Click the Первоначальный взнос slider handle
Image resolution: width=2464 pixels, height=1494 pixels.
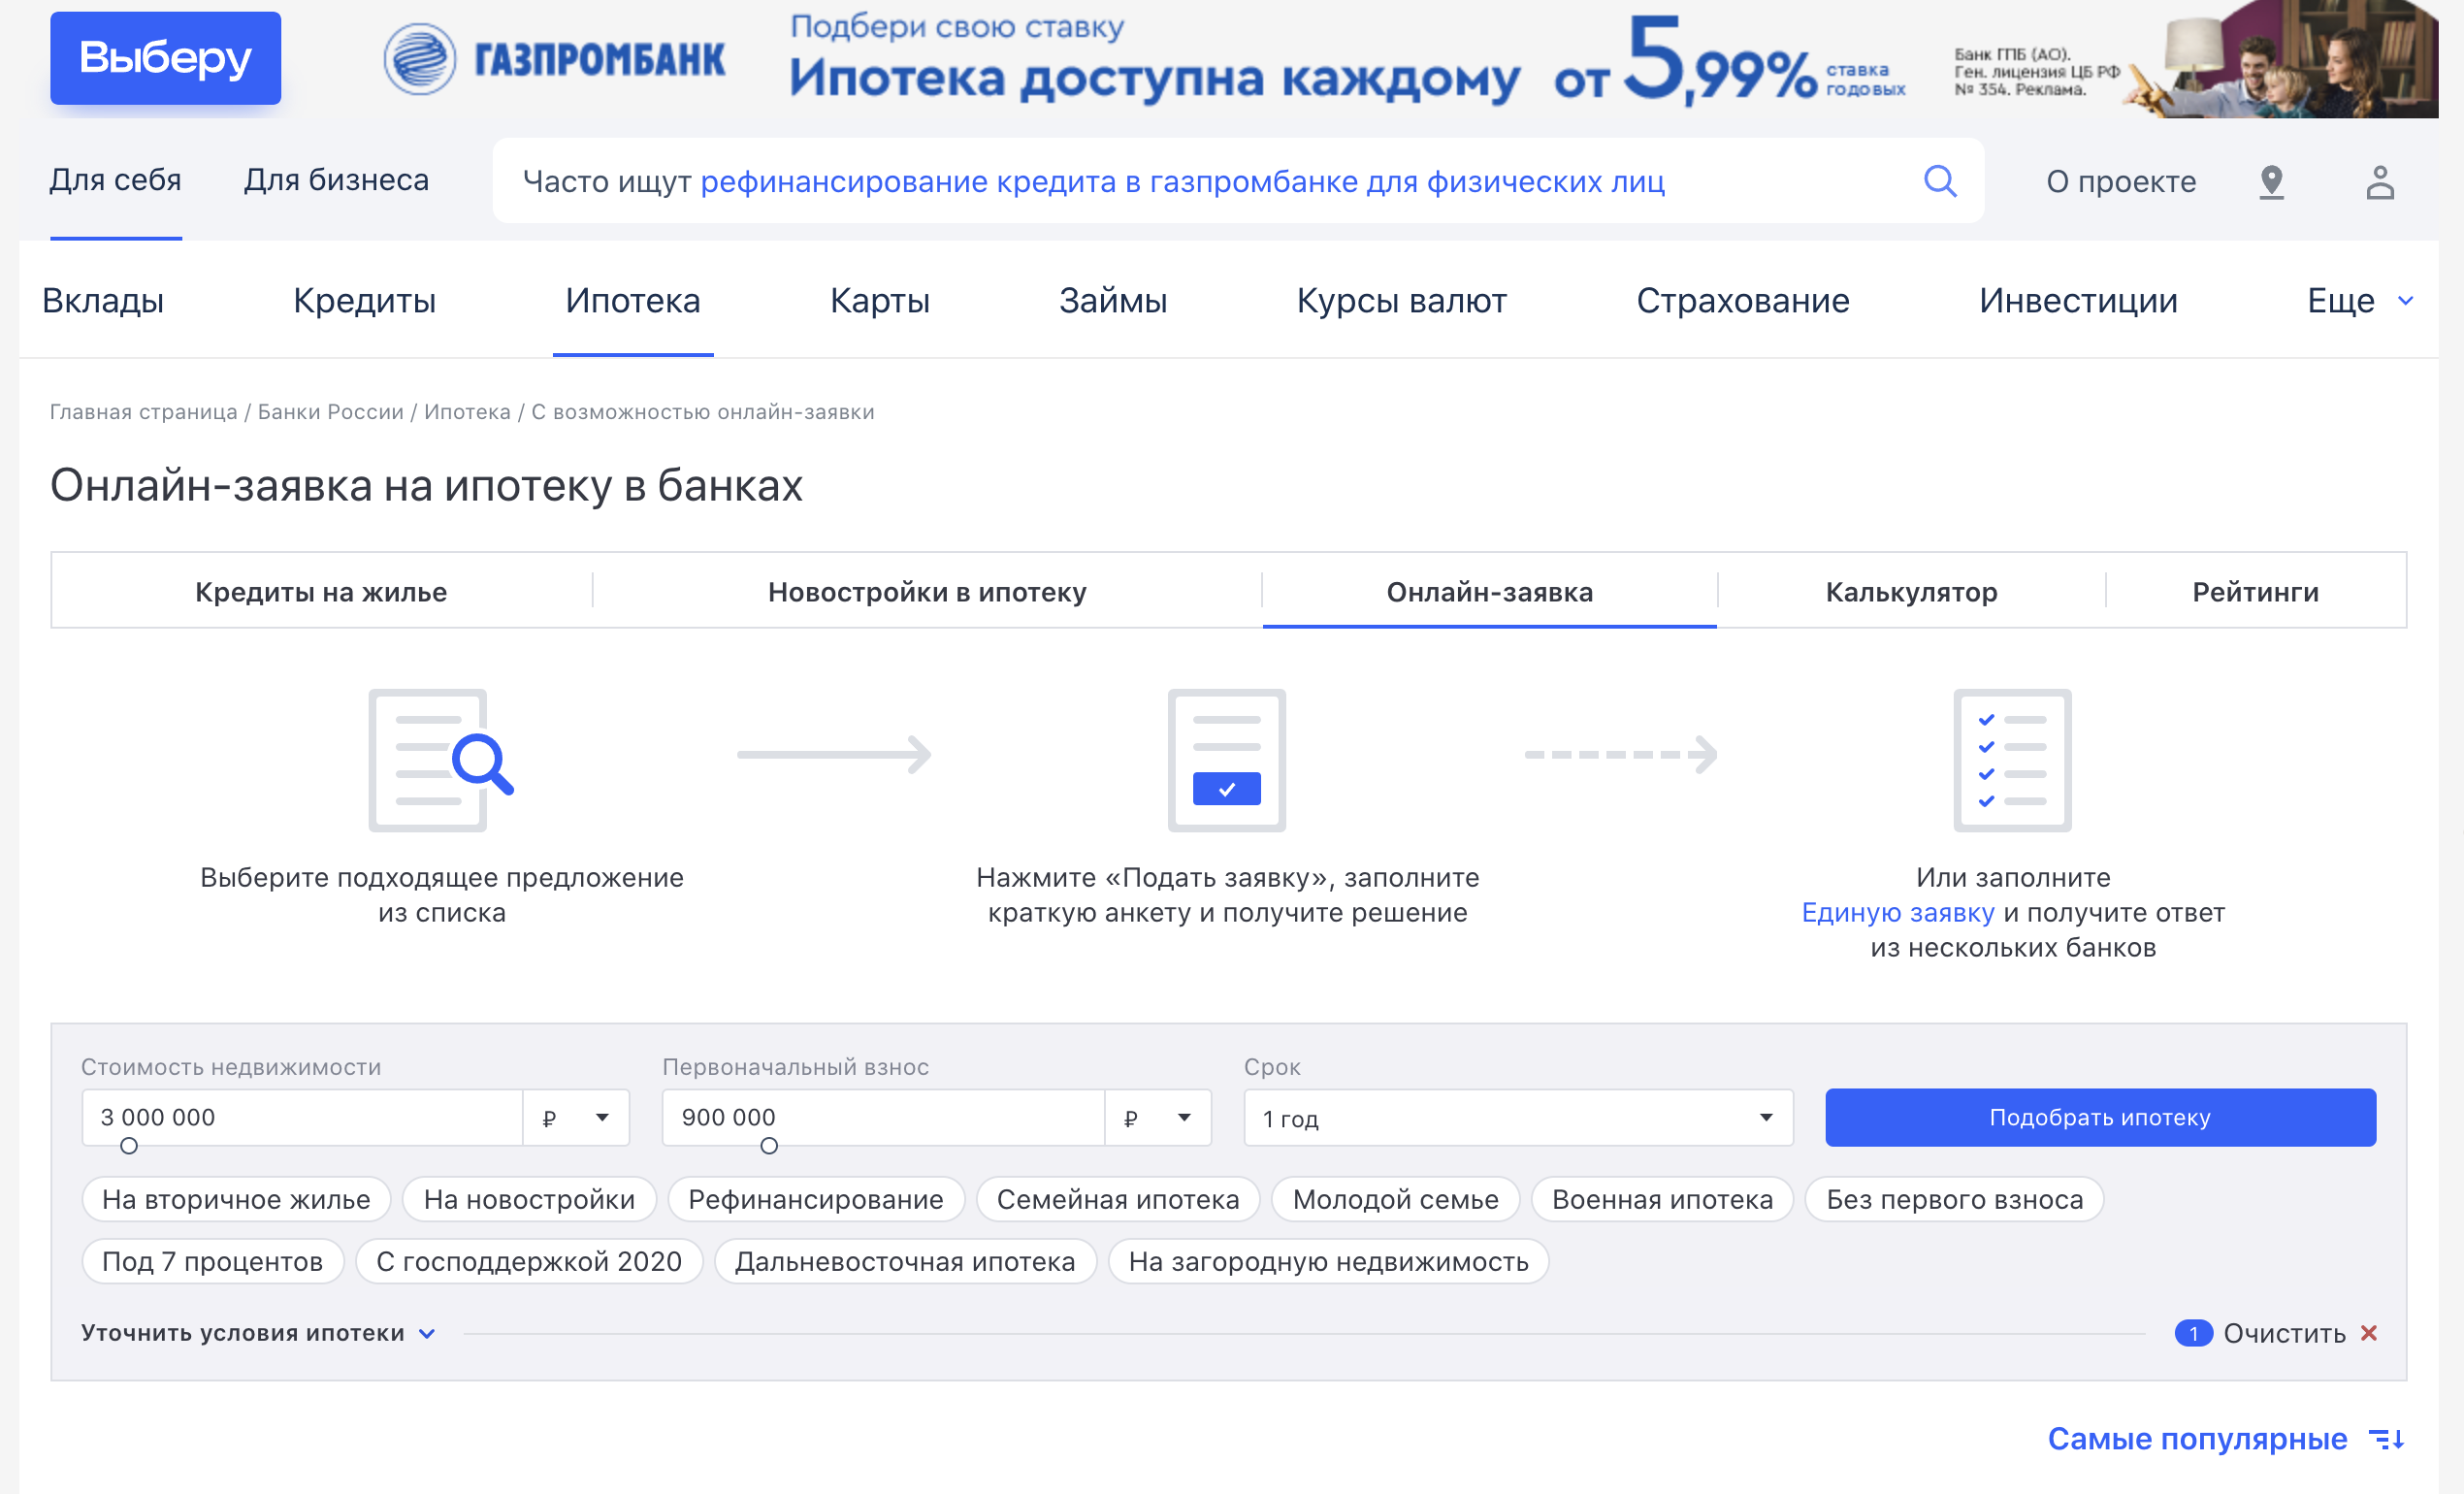[x=769, y=1146]
